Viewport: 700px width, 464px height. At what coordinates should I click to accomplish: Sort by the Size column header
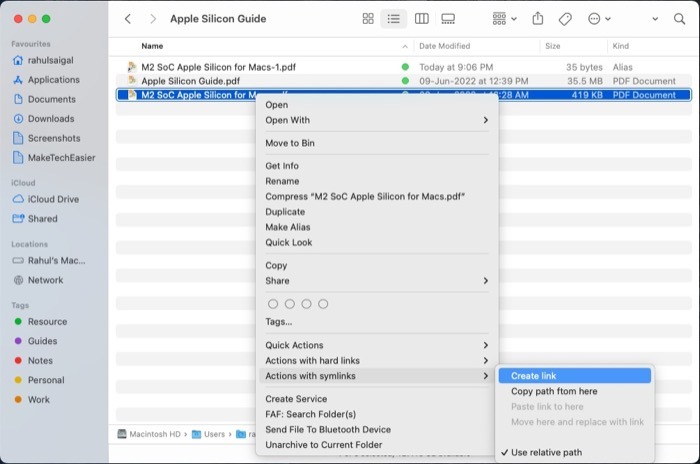pyautogui.click(x=552, y=46)
